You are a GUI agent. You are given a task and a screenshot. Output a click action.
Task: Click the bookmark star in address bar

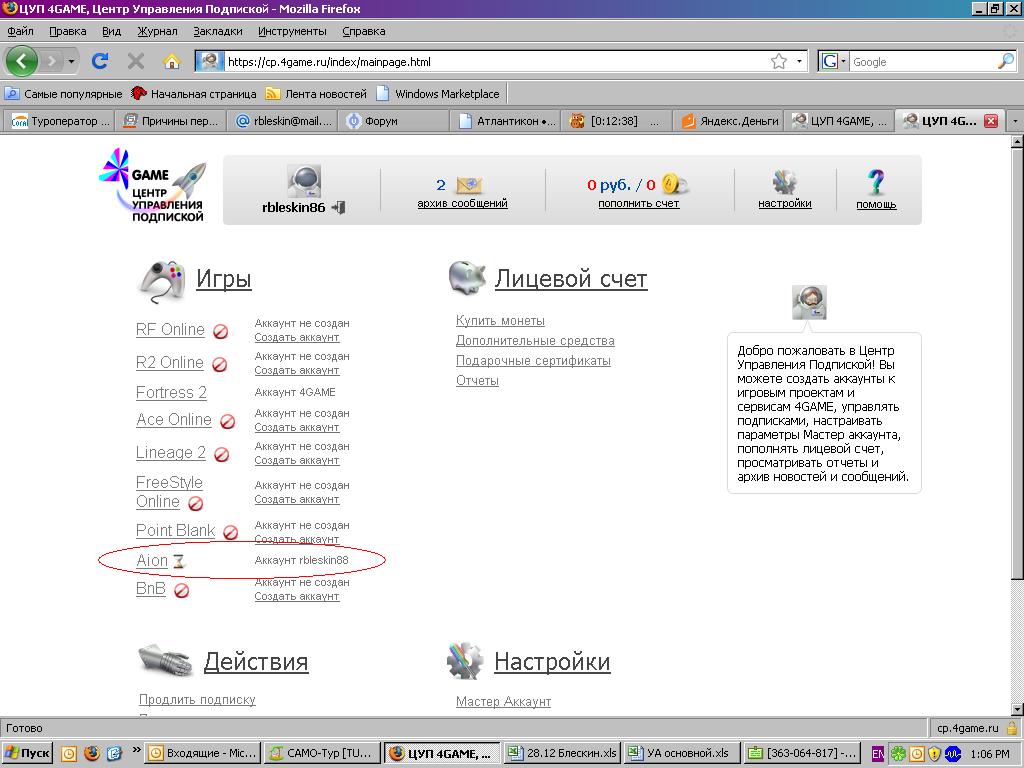779,62
